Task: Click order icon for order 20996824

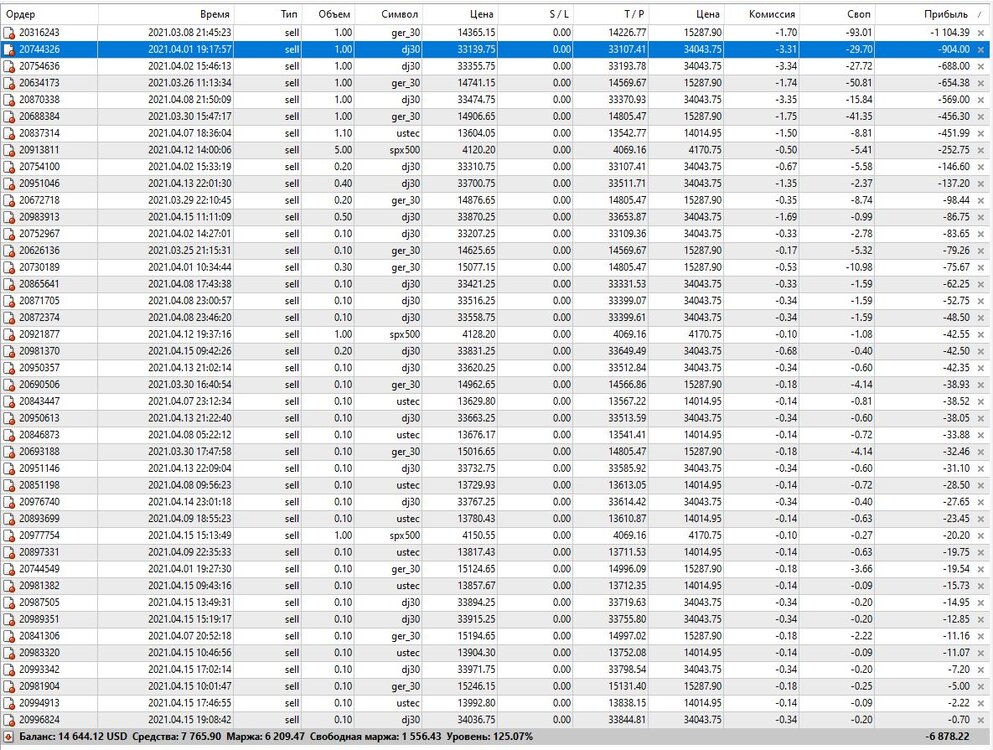Action: tap(9, 720)
